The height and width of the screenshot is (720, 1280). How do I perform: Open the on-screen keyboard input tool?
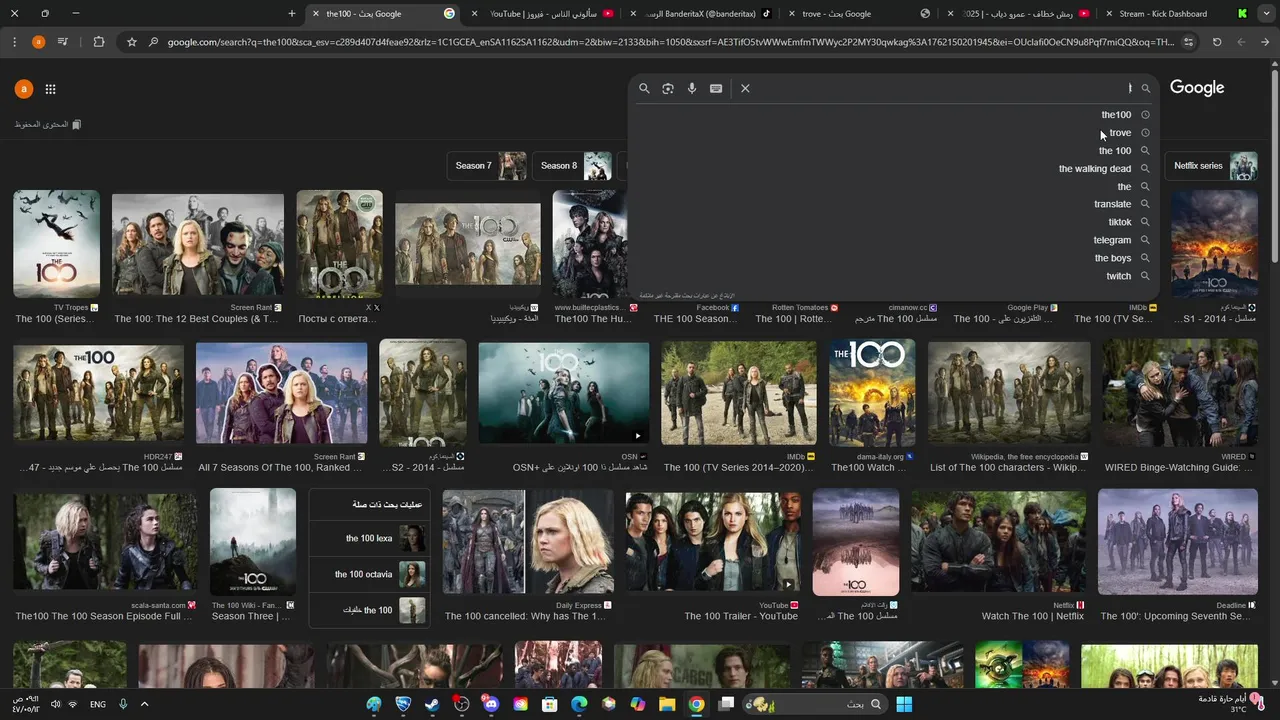[x=716, y=88]
